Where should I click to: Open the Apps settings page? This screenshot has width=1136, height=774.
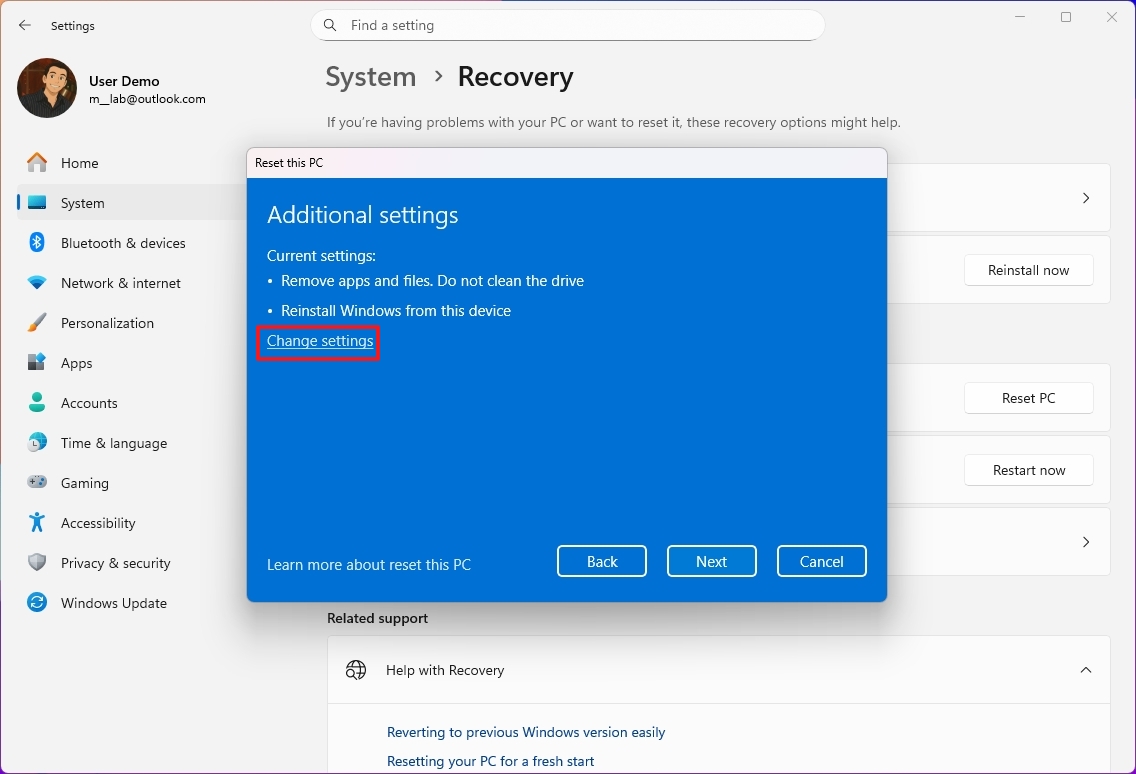(76, 363)
